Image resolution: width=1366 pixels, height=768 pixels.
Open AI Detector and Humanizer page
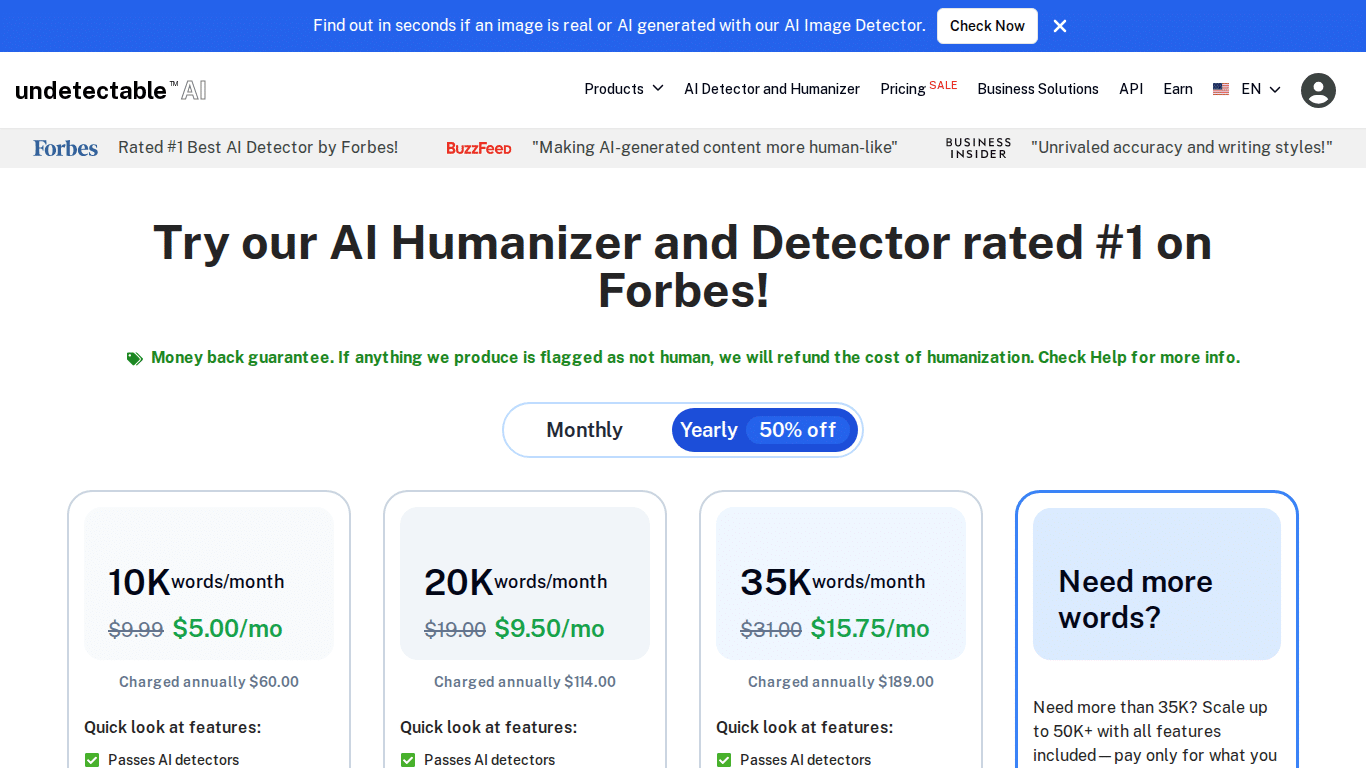[x=772, y=89]
